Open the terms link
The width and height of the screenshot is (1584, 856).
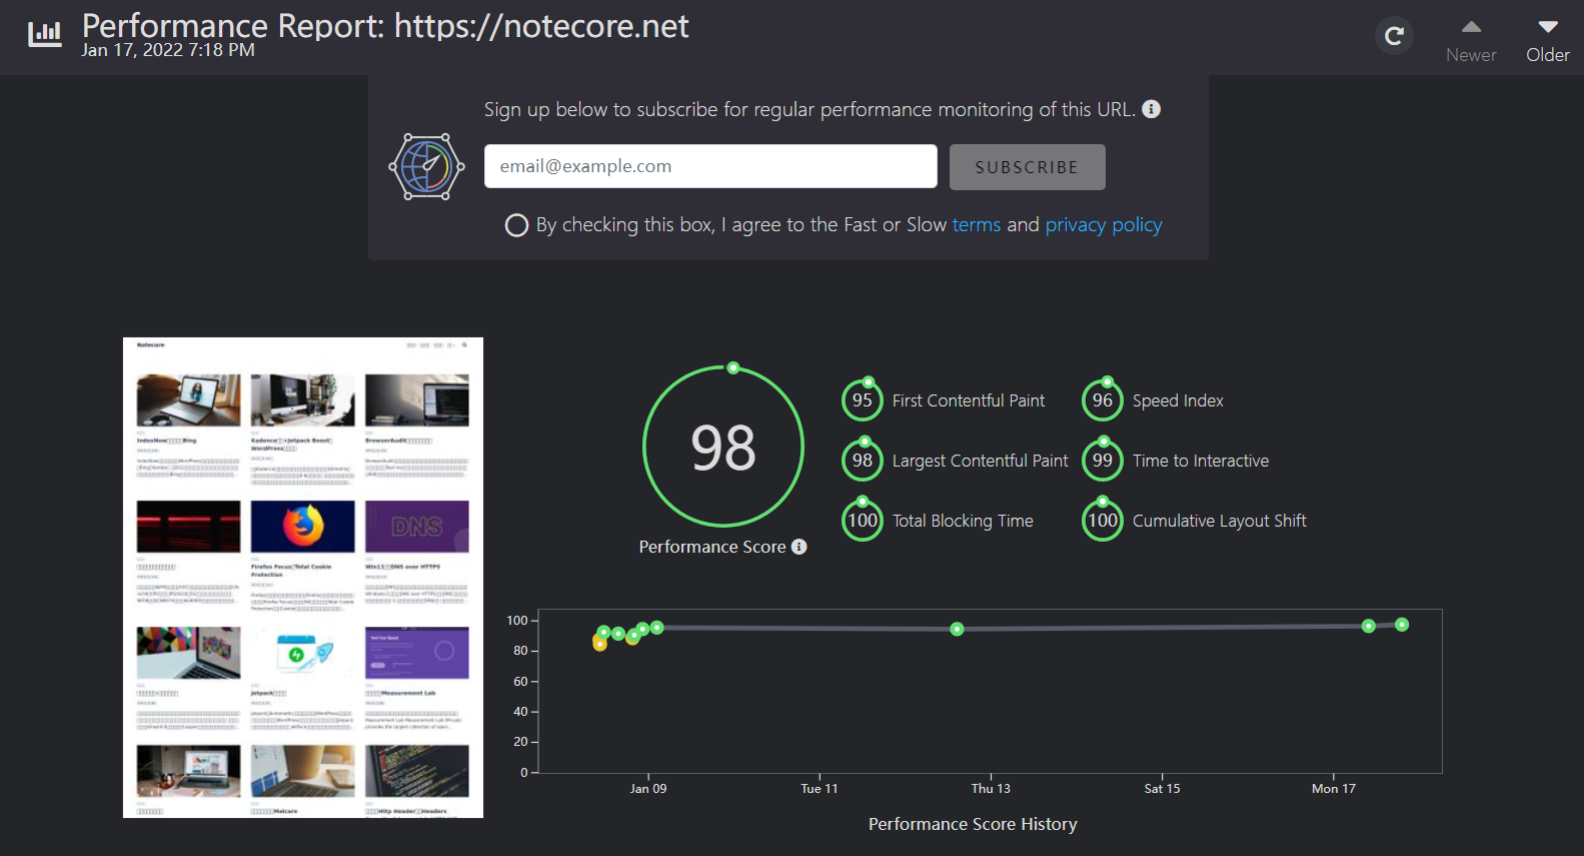976,225
